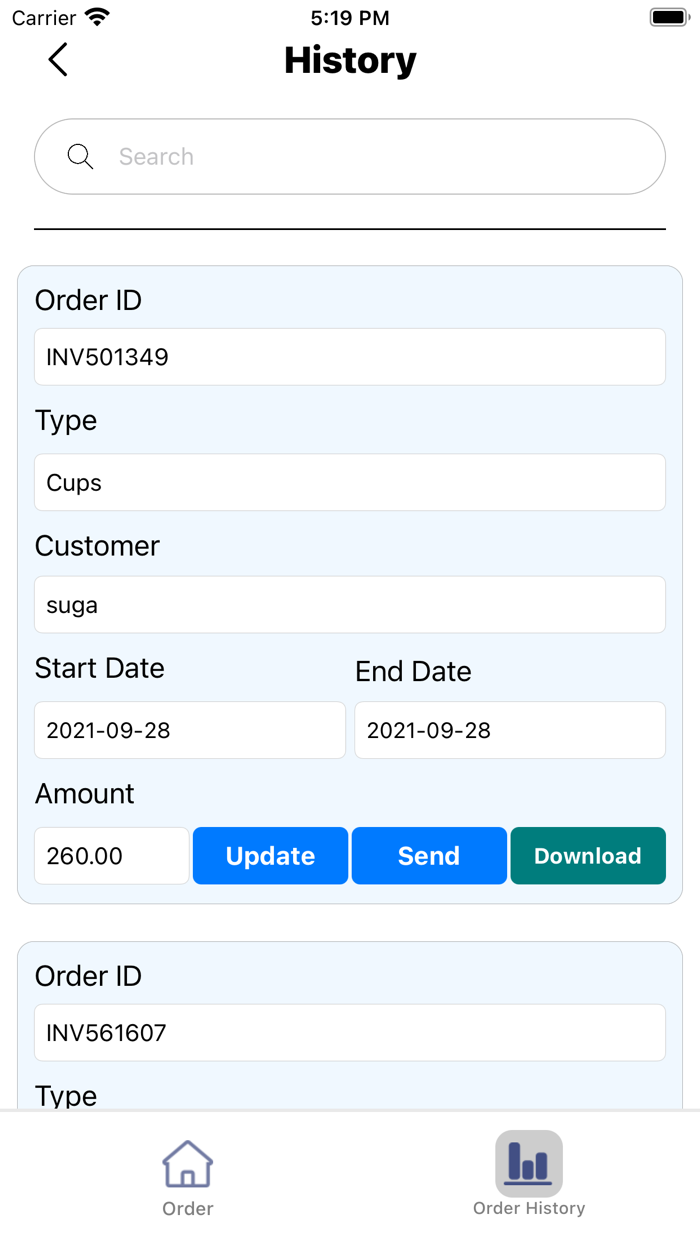Tap the battery indicator in the status bar

tap(670, 16)
